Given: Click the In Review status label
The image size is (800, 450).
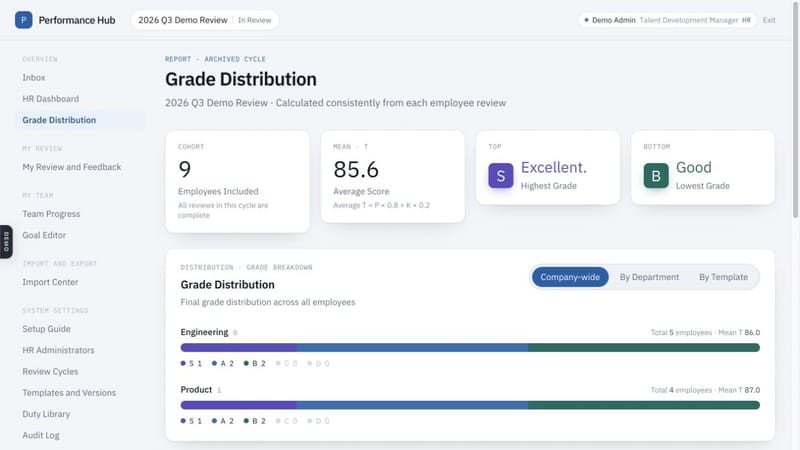Looking at the screenshot, I should tap(255, 20).
